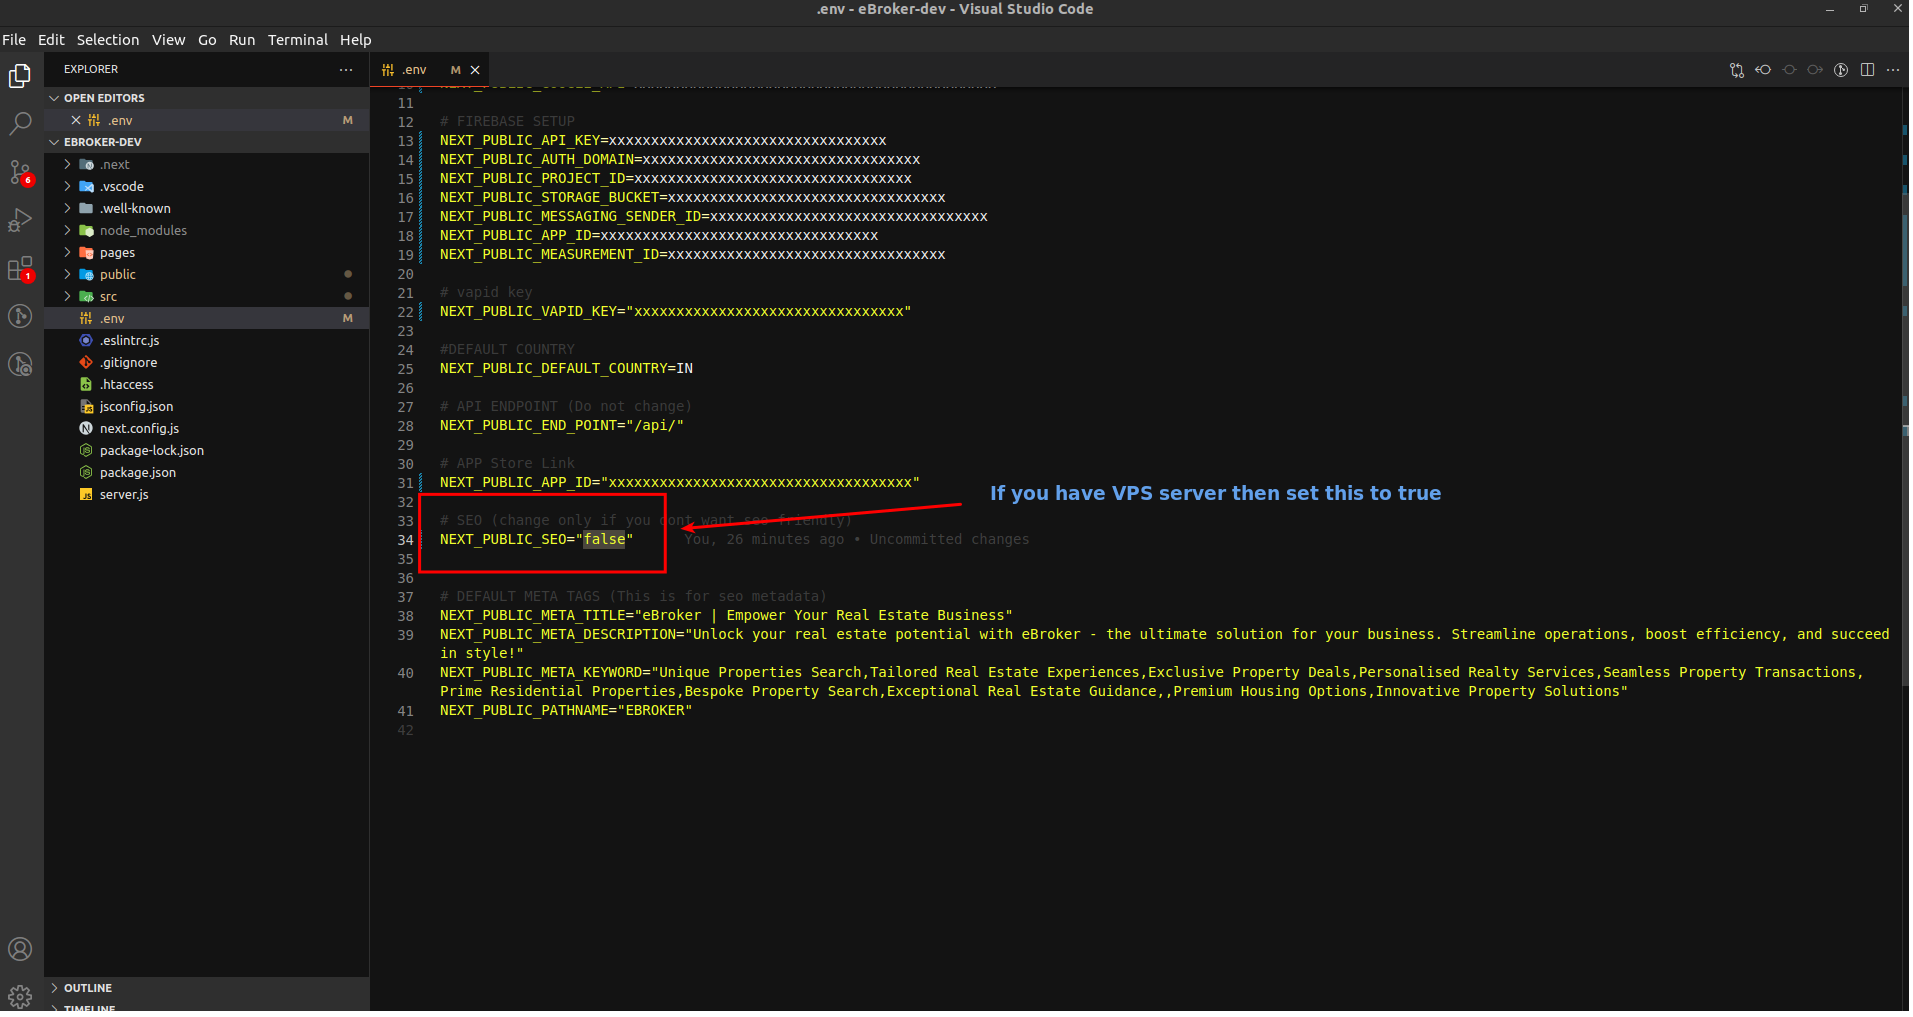Close the .env editor tab
The height and width of the screenshot is (1017, 1913).
475,70
